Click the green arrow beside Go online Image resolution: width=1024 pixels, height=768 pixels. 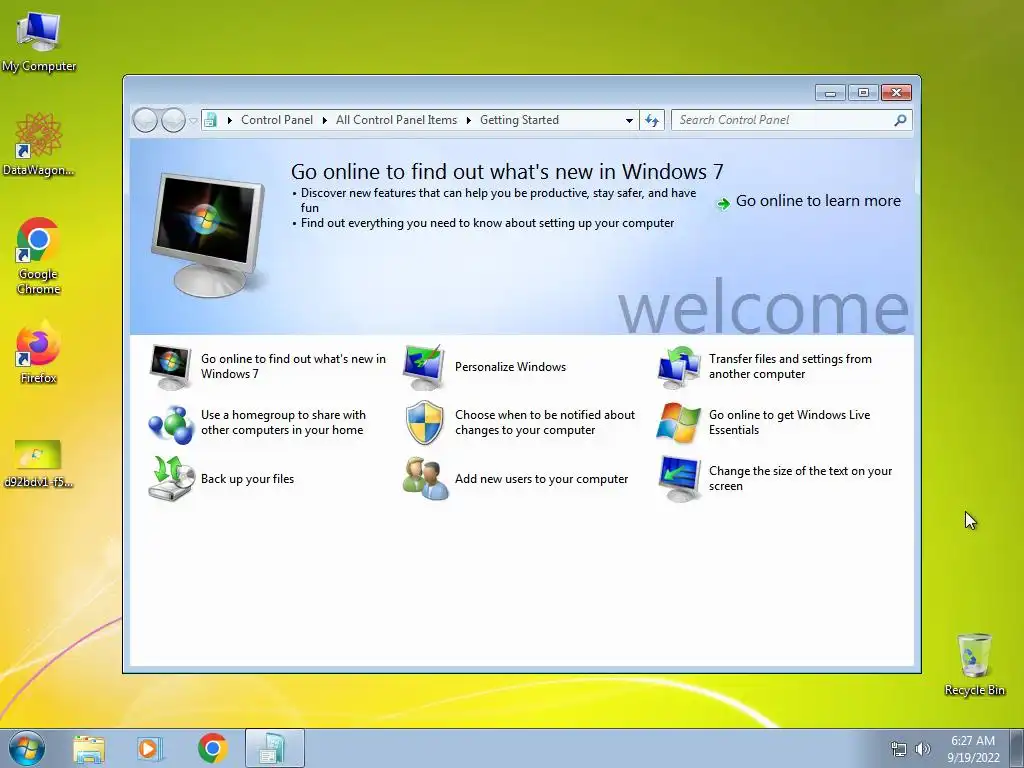[723, 204]
